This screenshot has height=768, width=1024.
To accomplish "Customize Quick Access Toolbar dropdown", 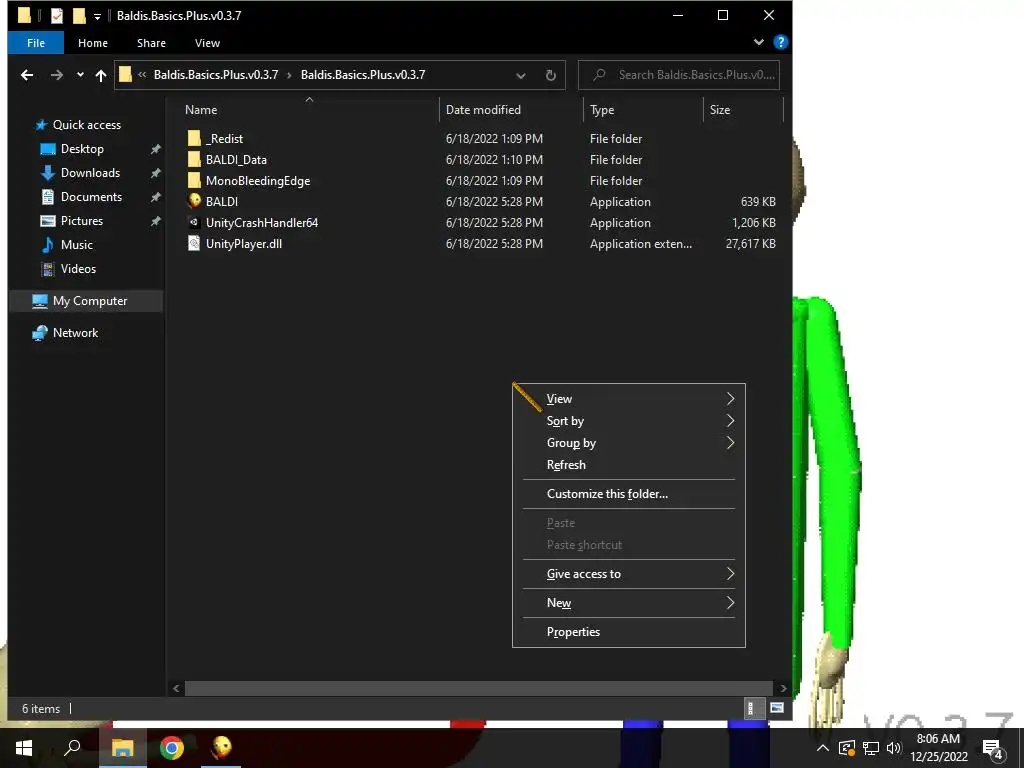I will [97, 17].
